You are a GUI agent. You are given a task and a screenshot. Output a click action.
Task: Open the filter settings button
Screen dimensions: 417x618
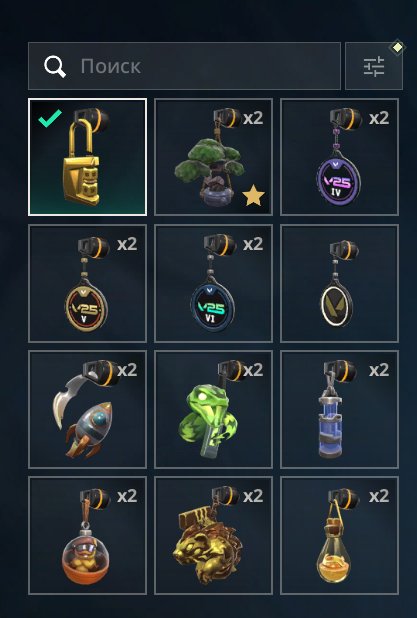point(374,66)
